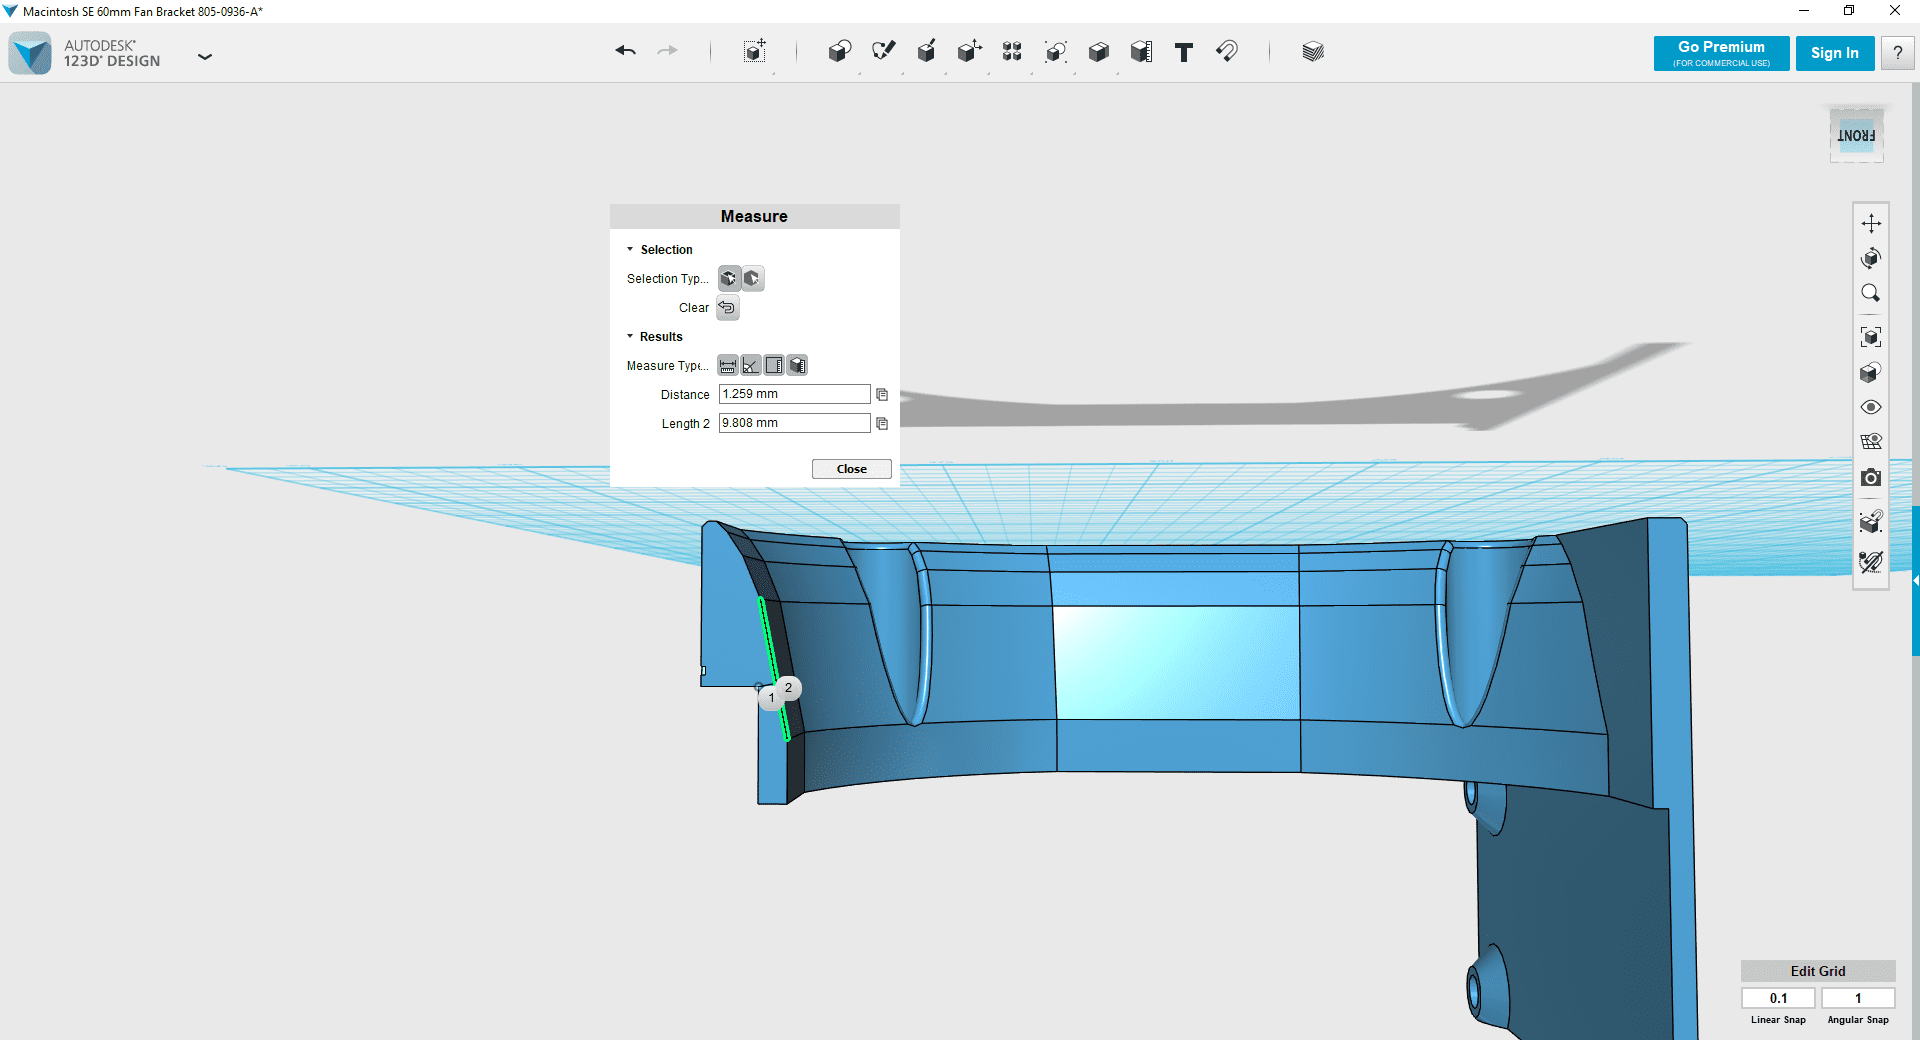
Task: Click the Go Premium button
Action: point(1721,53)
